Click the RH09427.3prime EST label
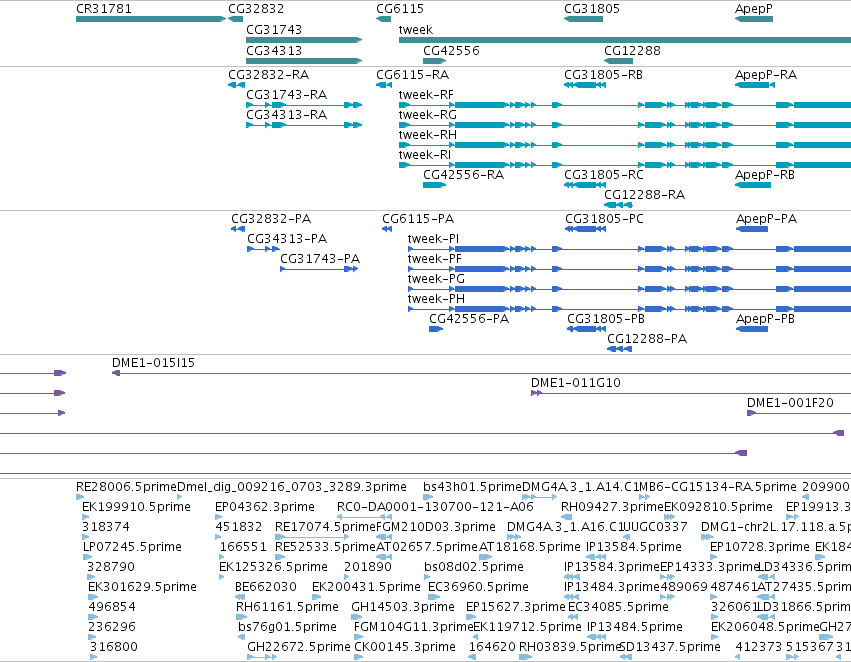This screenshot has height=662, width=851. pyautogui.click(x=612, y=507)
